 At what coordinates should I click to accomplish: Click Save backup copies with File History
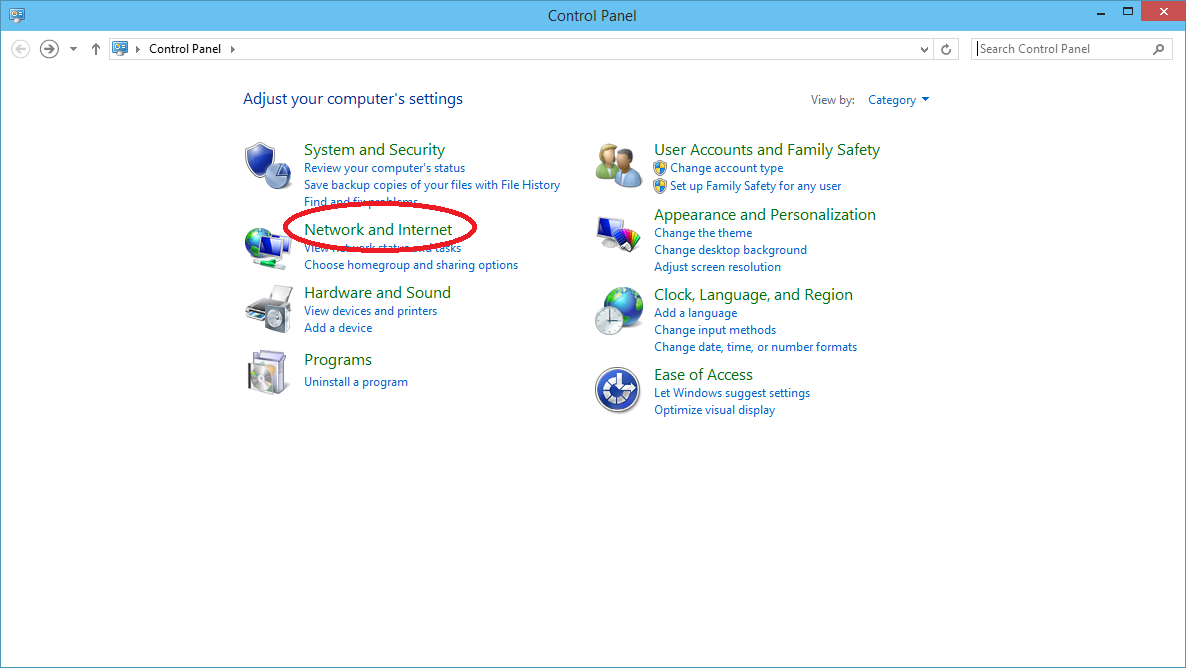[432, 185]
